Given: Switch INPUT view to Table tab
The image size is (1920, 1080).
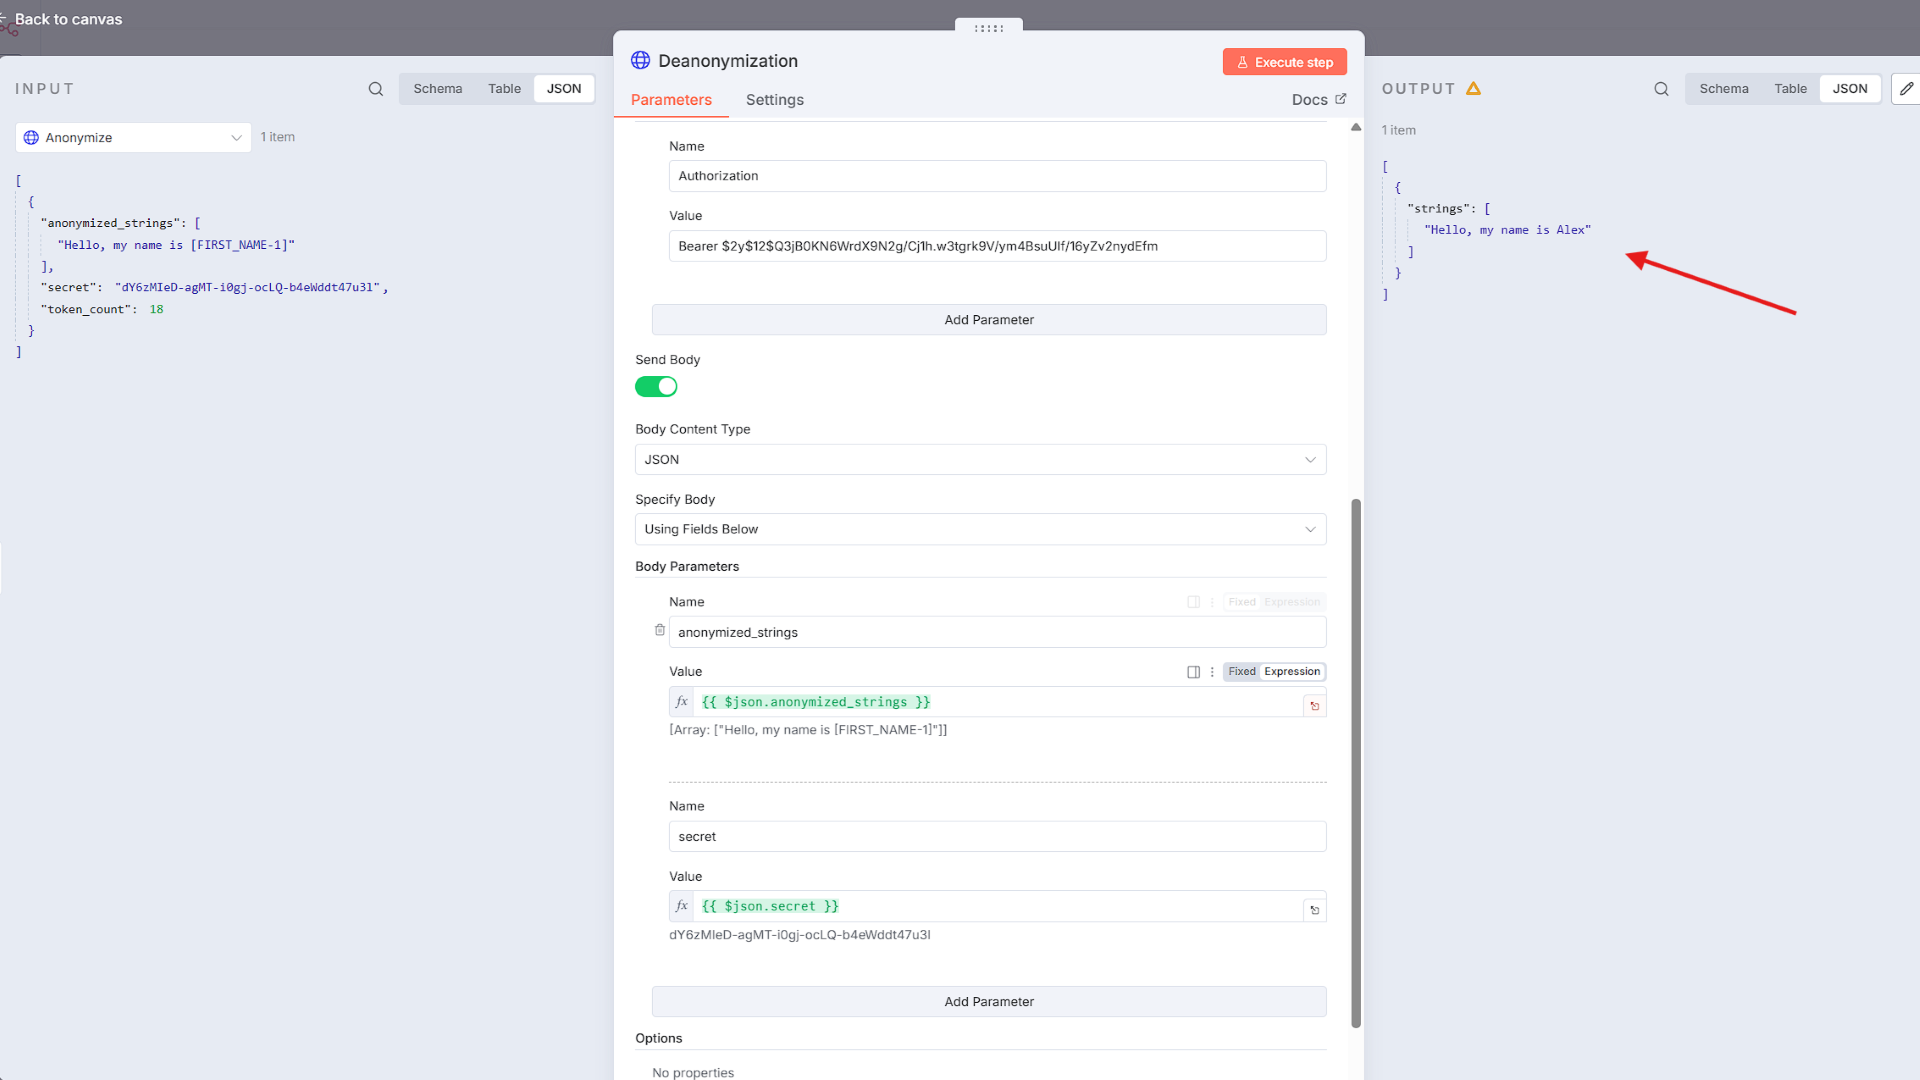Looking at the screenshot, I should pyautogui.click(x=504, y=89).
